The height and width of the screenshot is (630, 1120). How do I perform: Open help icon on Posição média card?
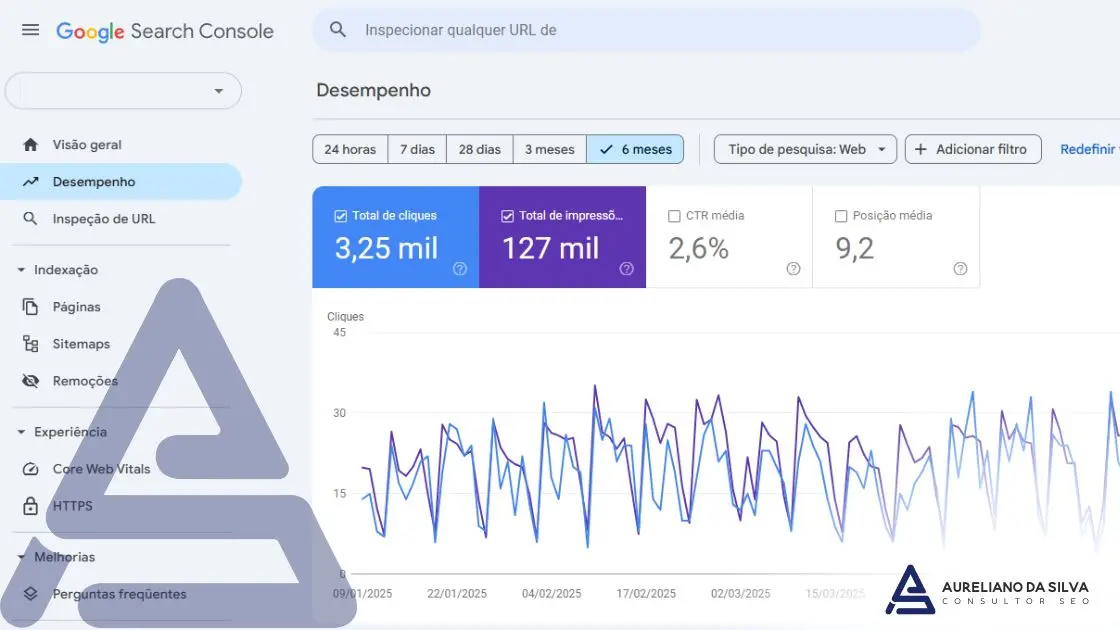pyautogui.click(x=961, y=269)
